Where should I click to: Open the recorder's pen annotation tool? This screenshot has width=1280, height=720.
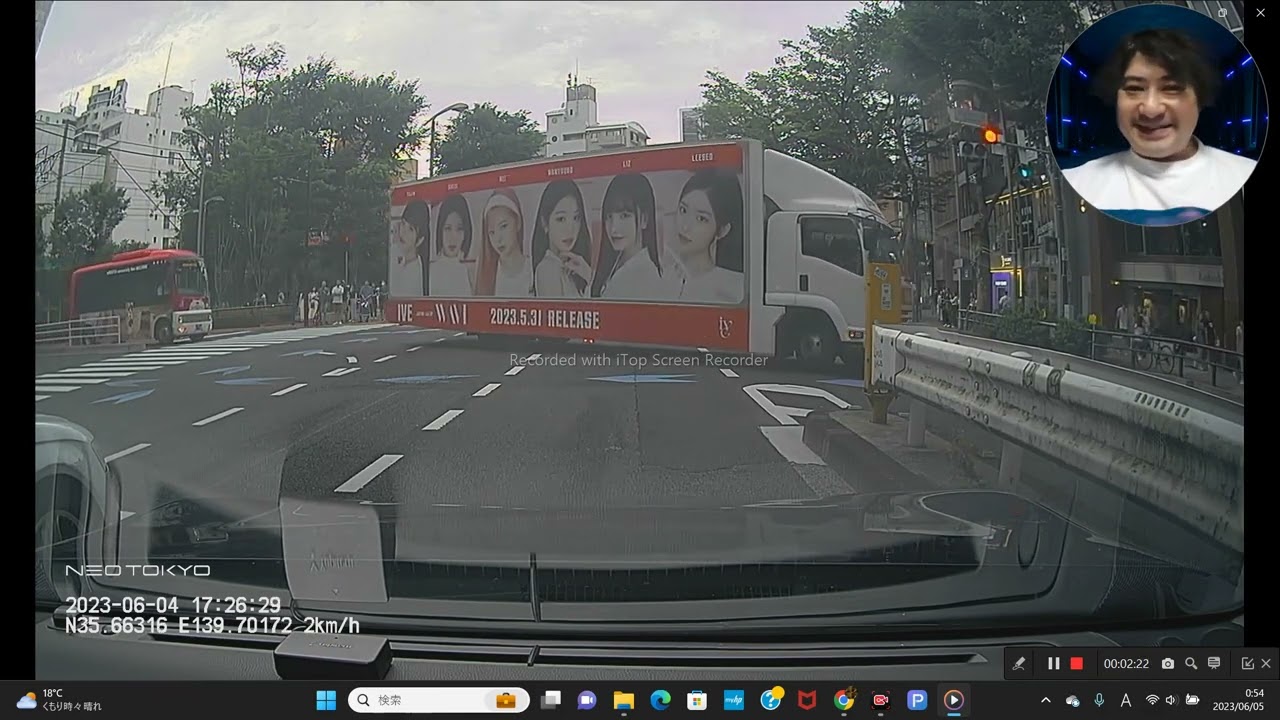pyautogui.click(x=1018, y=664)
